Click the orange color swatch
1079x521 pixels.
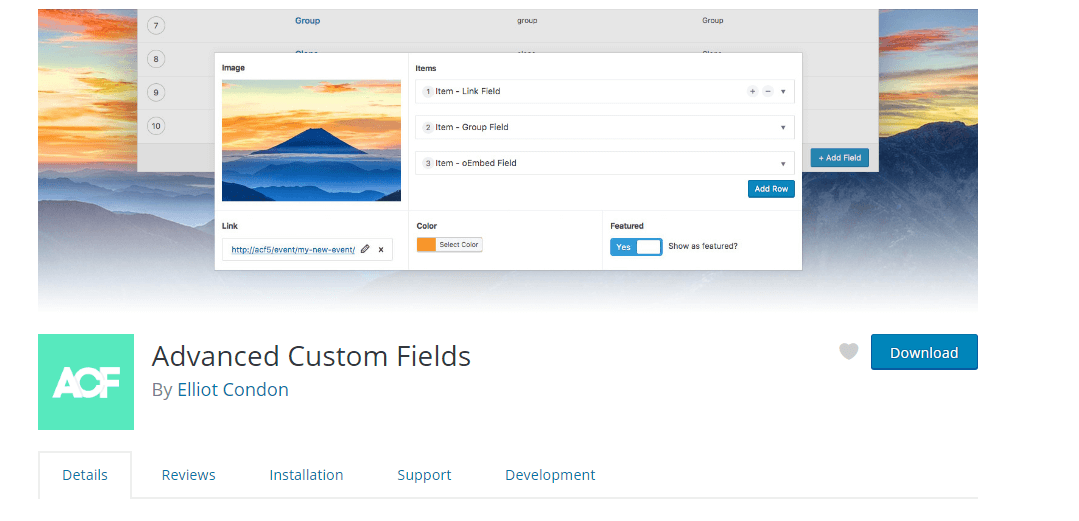(427, 245)
